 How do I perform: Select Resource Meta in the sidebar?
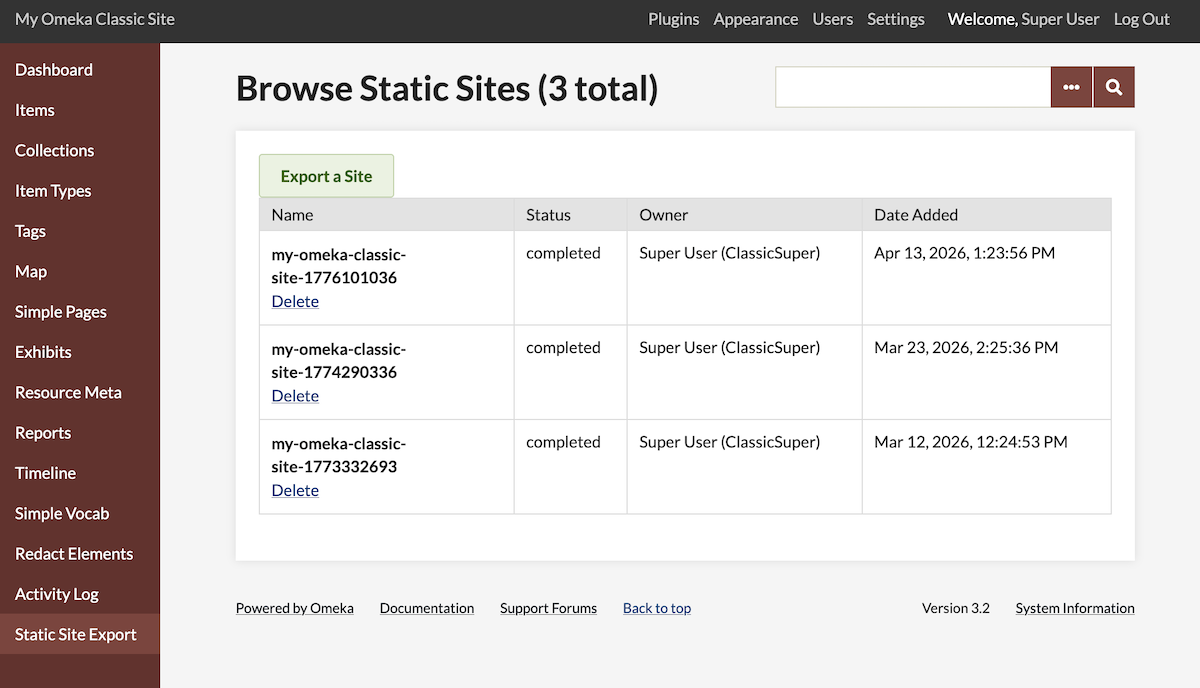[80, 392]
